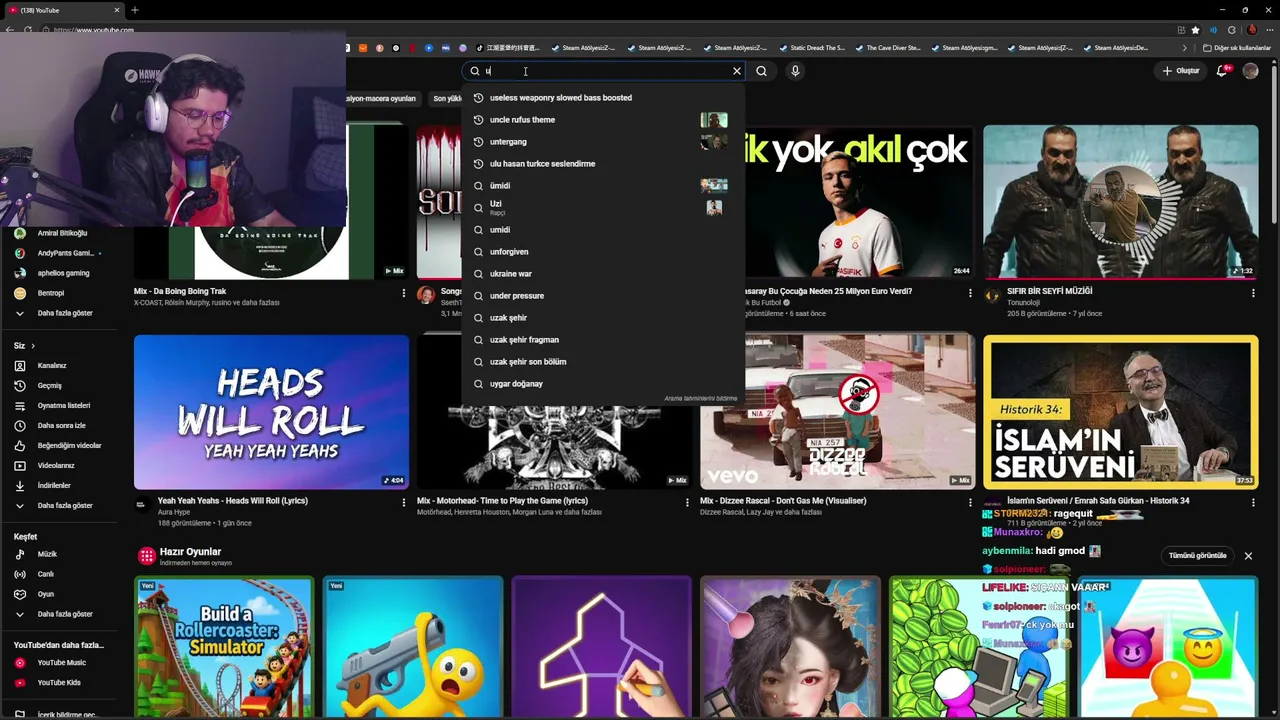Select the "uygar doğanay" suggestion
Screen dimensions: 1280x720
pos(603,384)
